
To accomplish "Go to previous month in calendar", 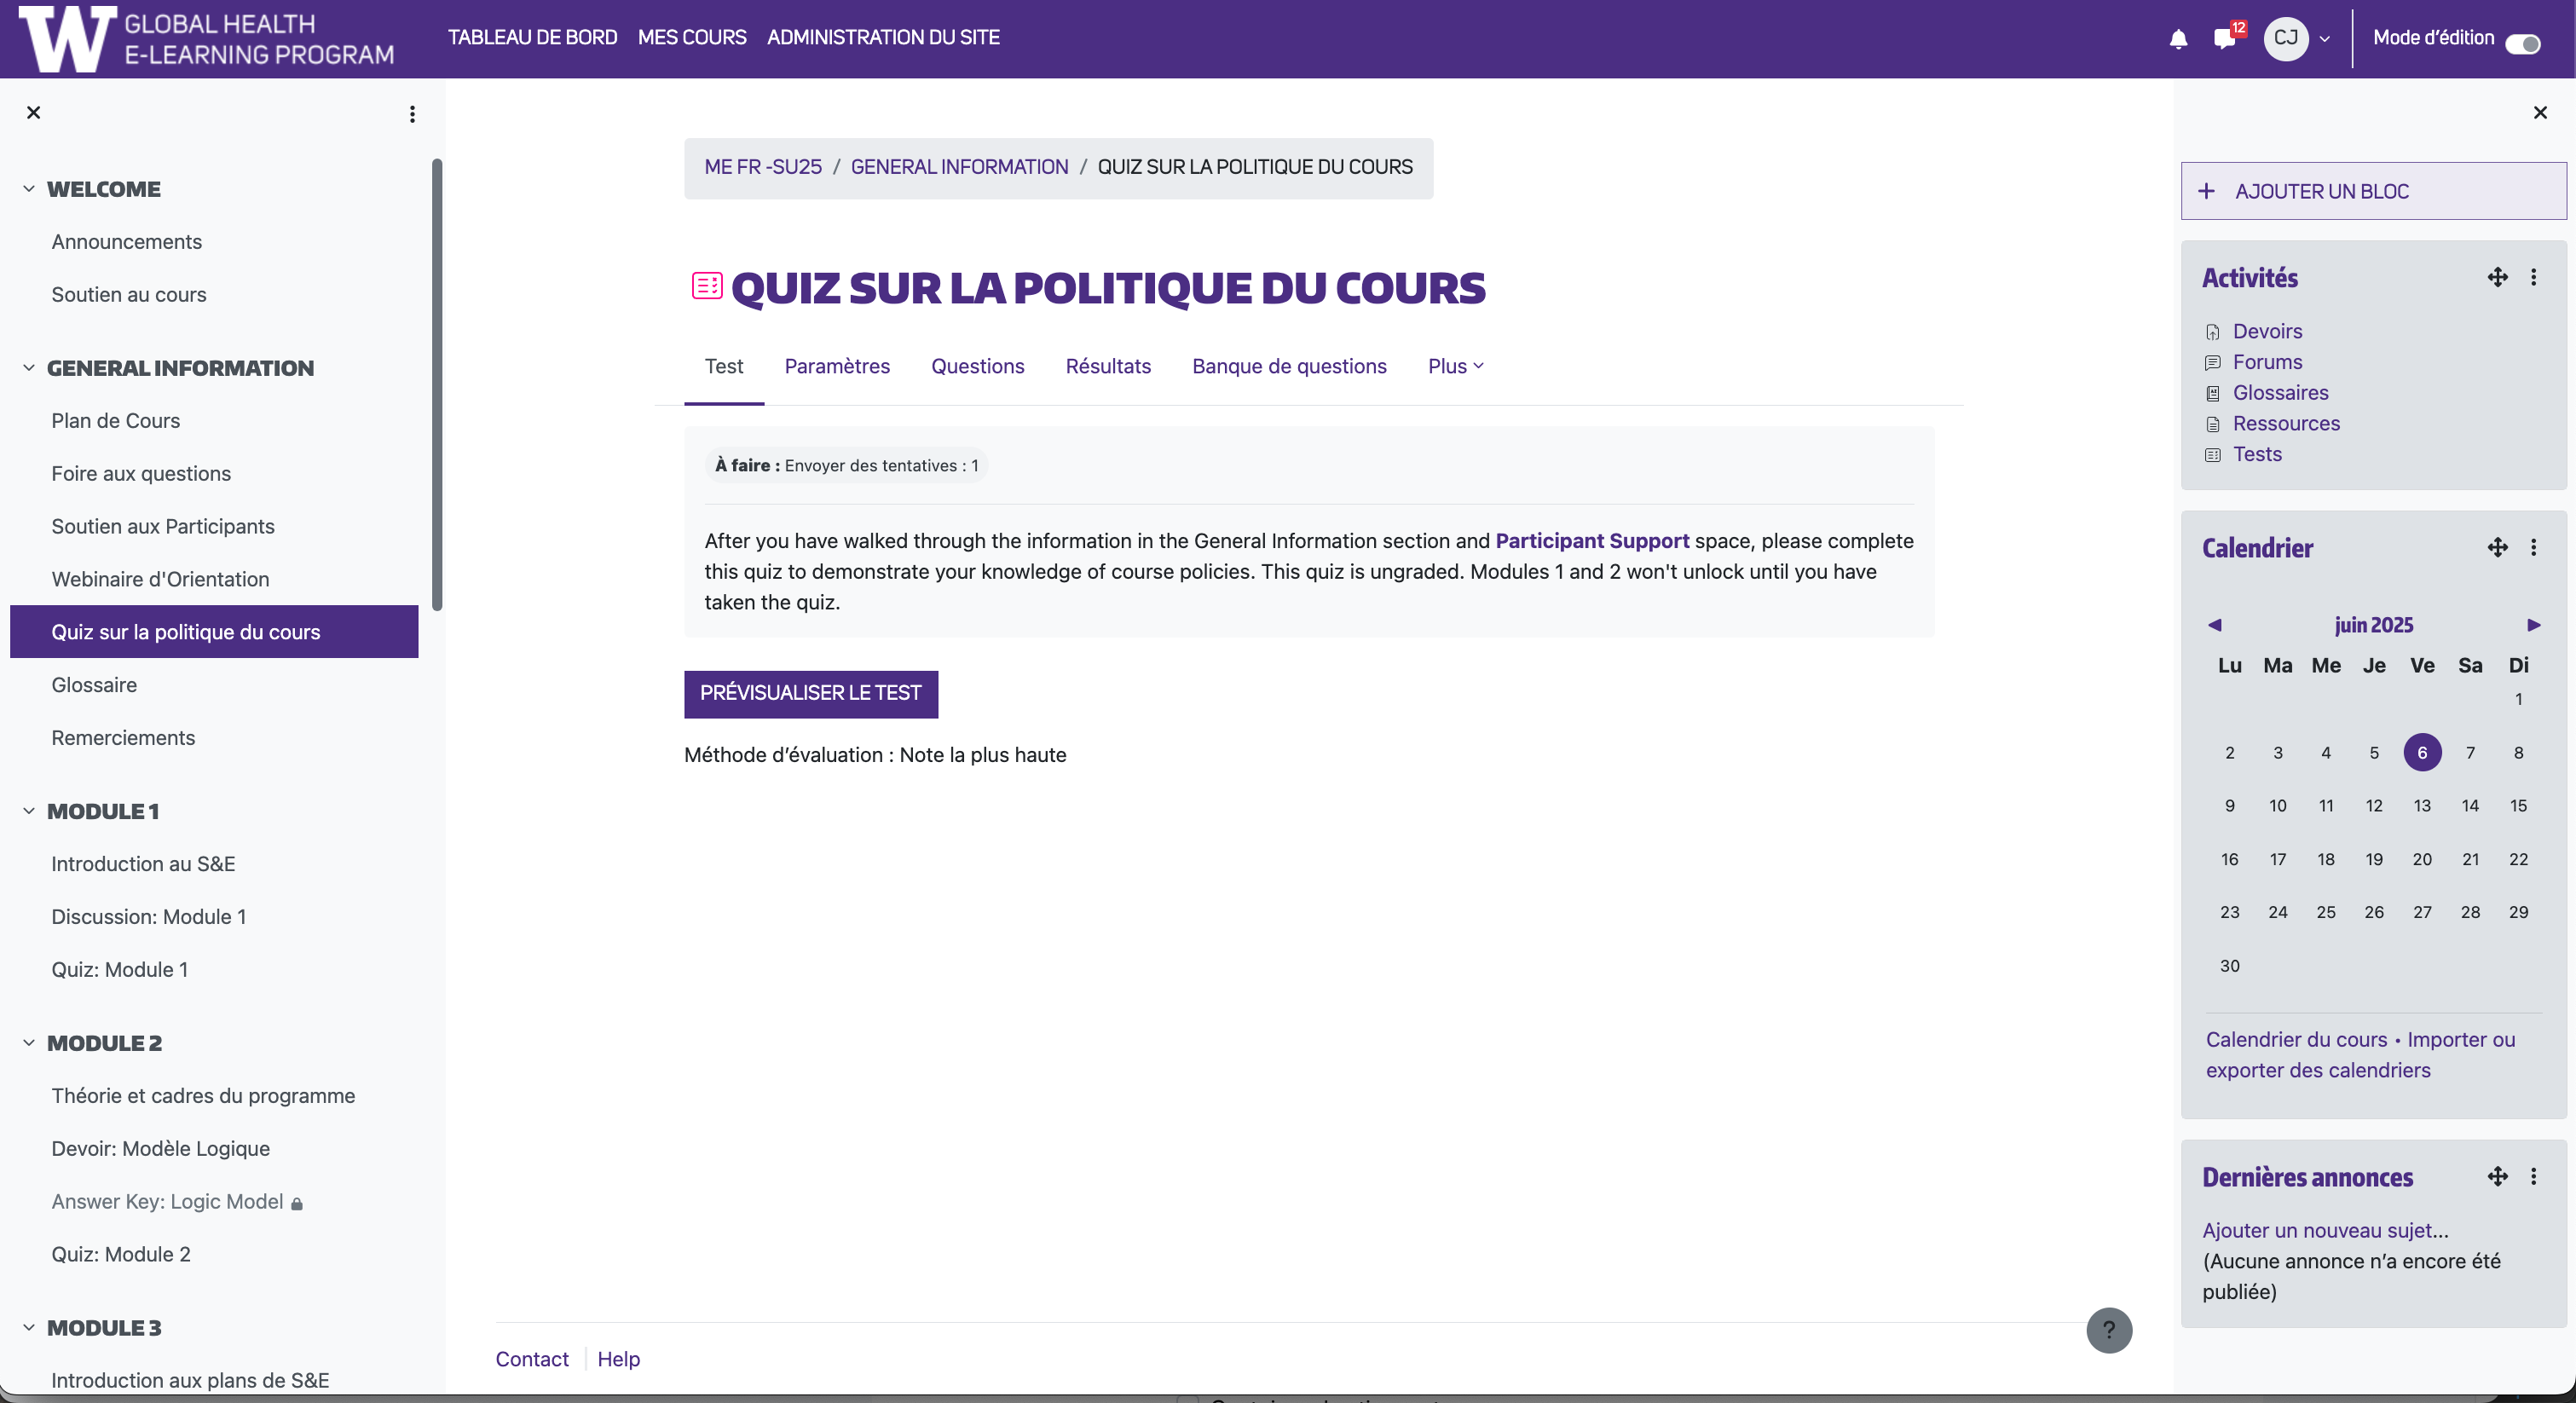I will pos(2214,625).
